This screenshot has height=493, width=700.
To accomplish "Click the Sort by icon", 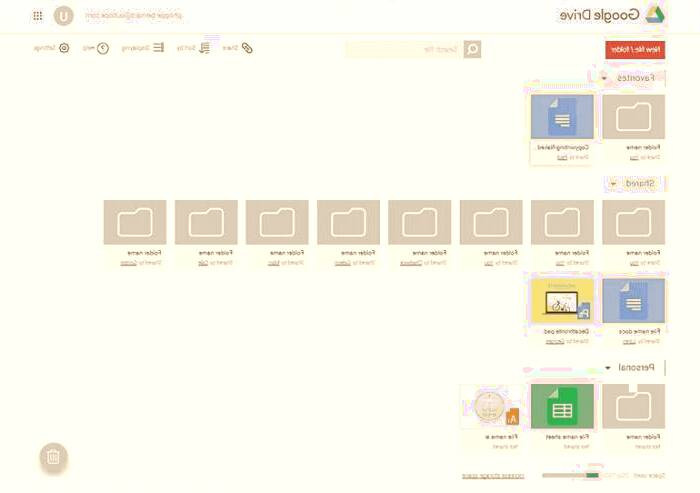I will pyautogui.click(x=205, y=48).
